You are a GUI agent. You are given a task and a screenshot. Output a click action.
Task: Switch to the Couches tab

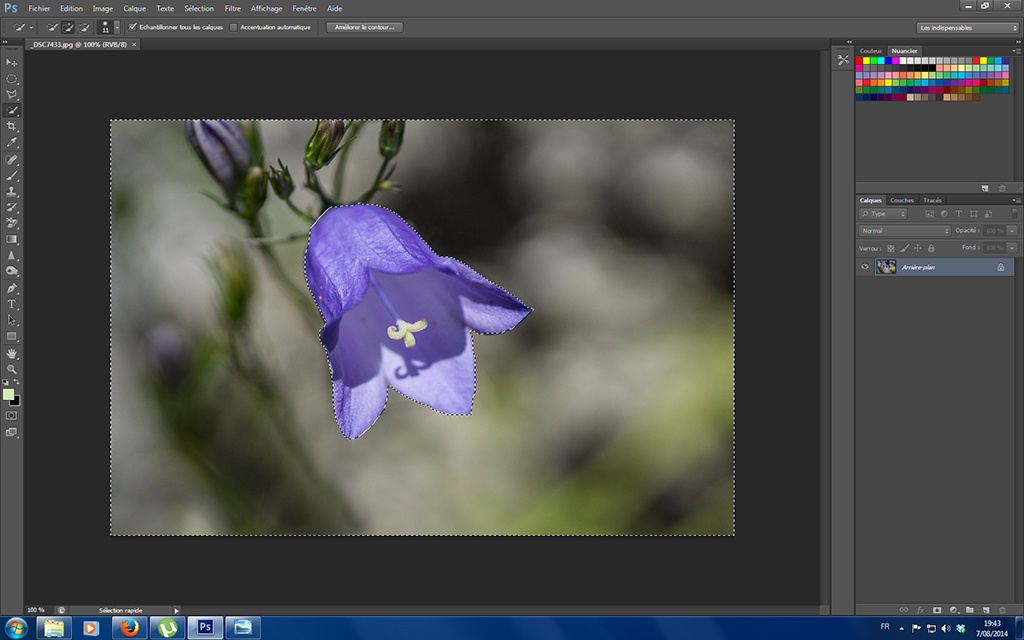coord(902,200)
